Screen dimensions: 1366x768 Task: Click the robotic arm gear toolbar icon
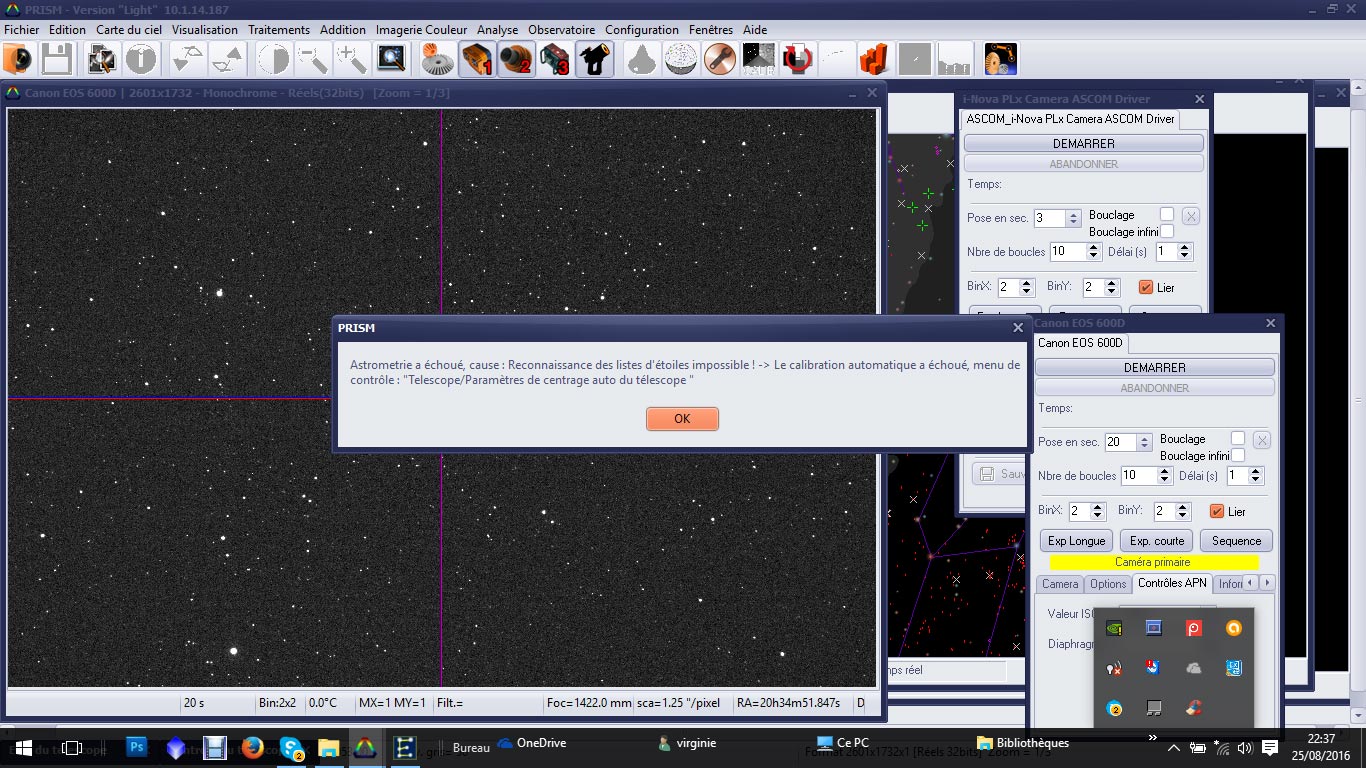click(x=1000, y=60)
